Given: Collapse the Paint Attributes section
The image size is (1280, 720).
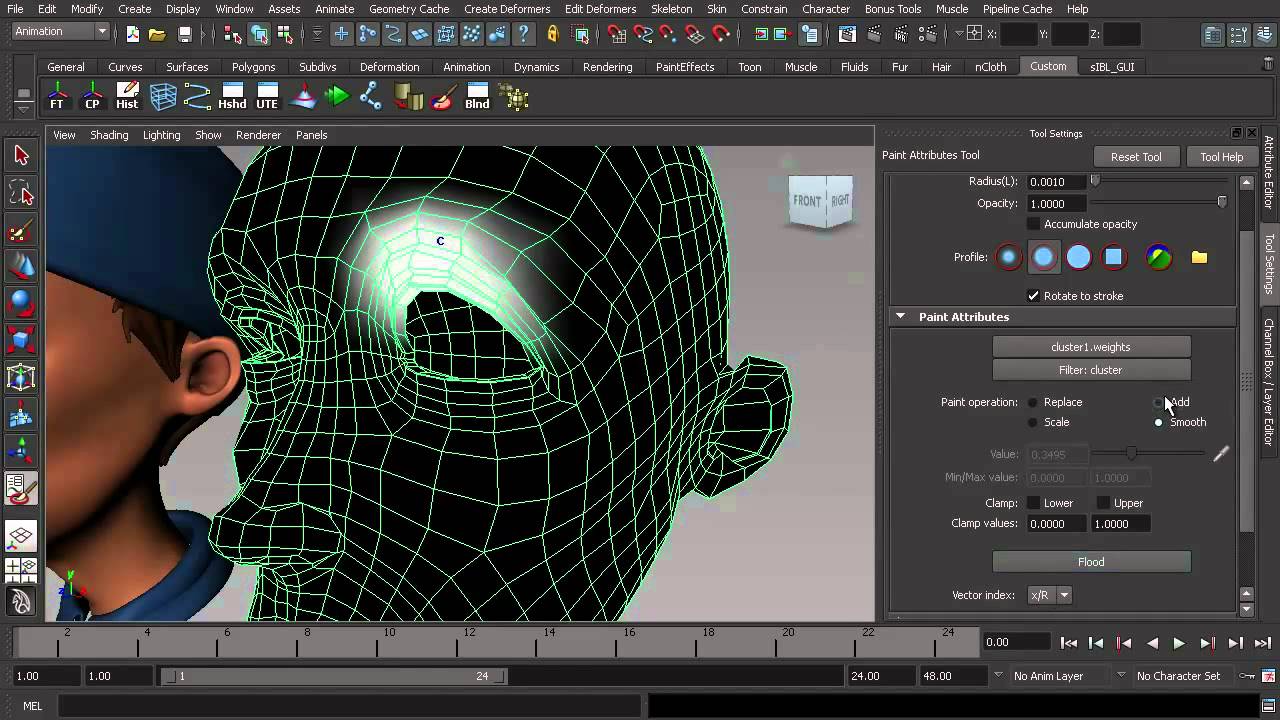Looking at the screenshot, I should pyautogui.click(x=900, y=317).
